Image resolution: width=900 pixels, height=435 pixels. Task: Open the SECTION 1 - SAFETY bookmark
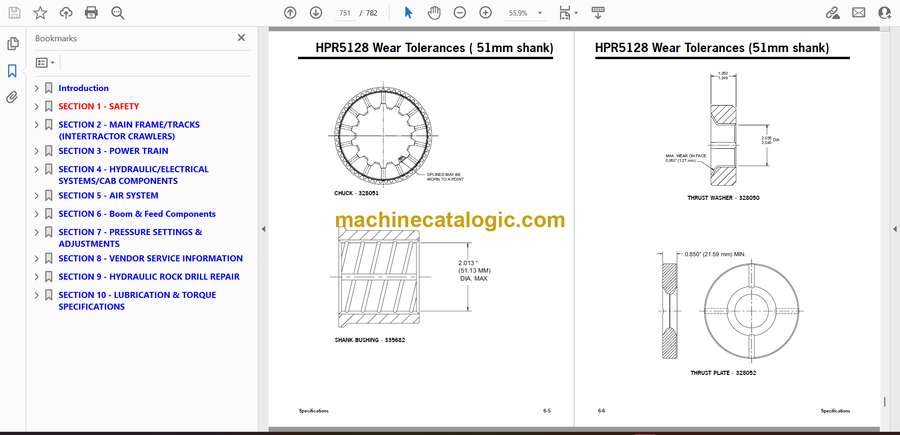click(x=99, y=107)
